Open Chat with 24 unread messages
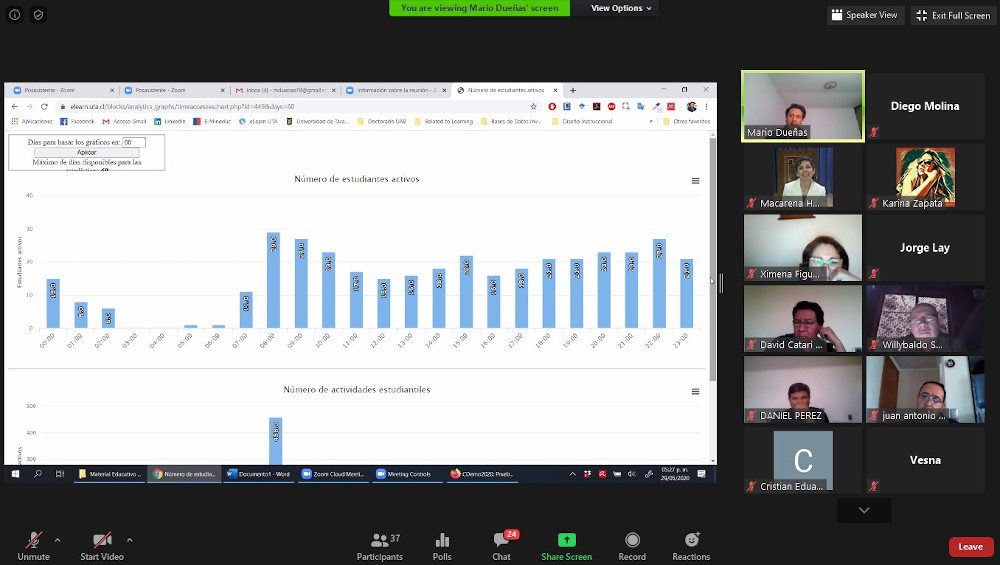Viewport: 1000px width, 565px height. (x=502, y=546)
